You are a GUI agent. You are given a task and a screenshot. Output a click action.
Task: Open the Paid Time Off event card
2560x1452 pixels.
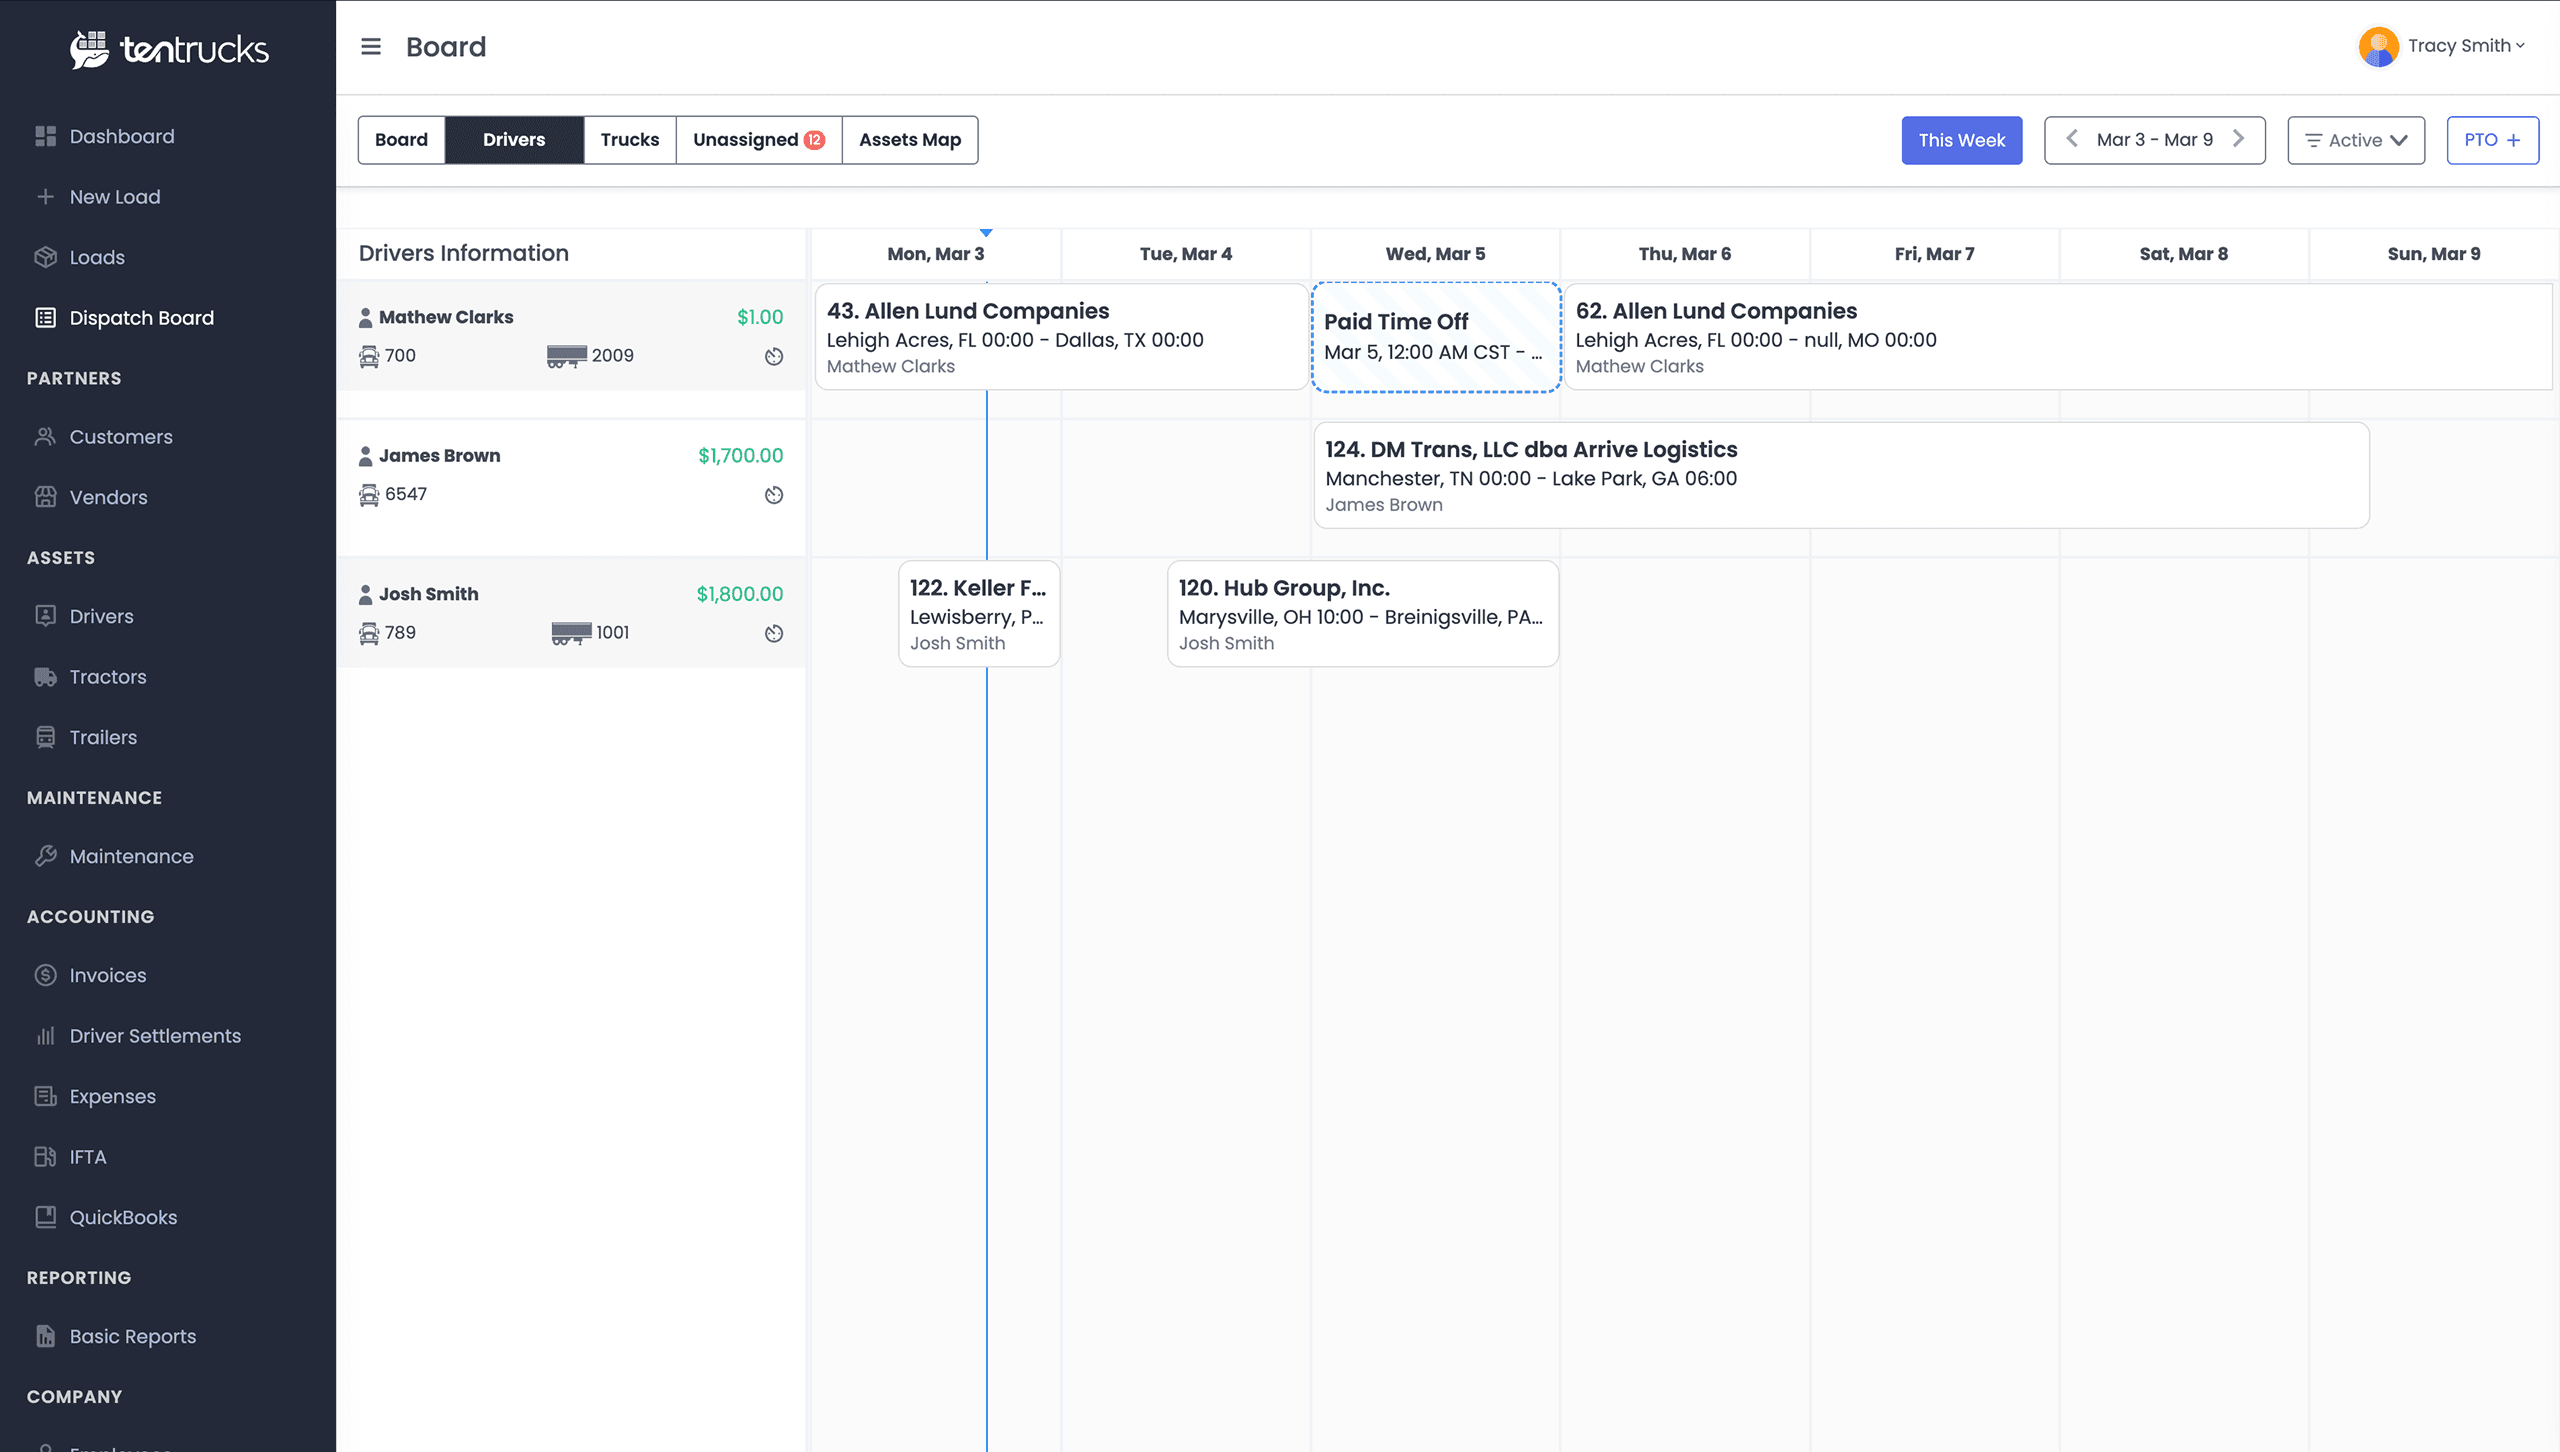pos(1435,336)
